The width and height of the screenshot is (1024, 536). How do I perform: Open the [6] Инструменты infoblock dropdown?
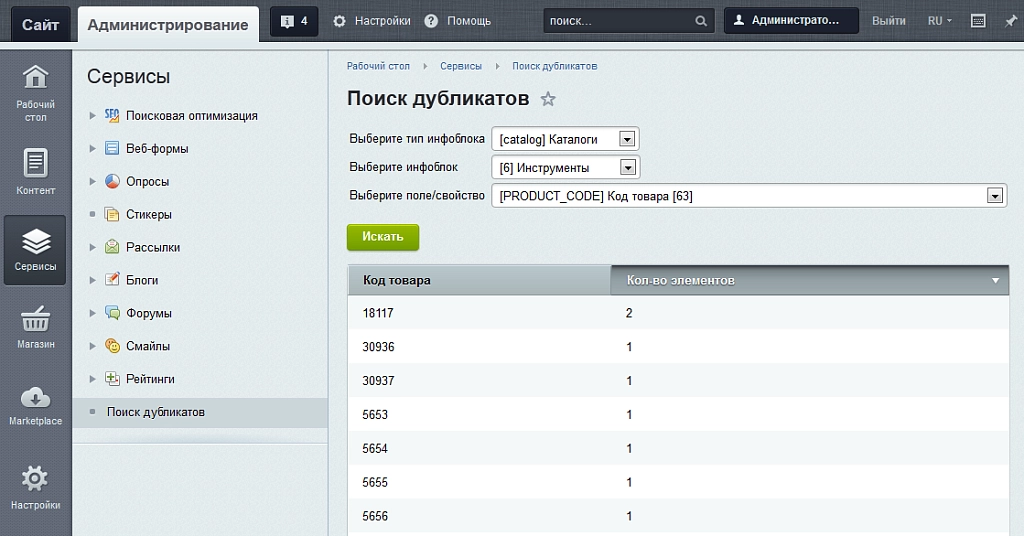click(x=566, y=168)
